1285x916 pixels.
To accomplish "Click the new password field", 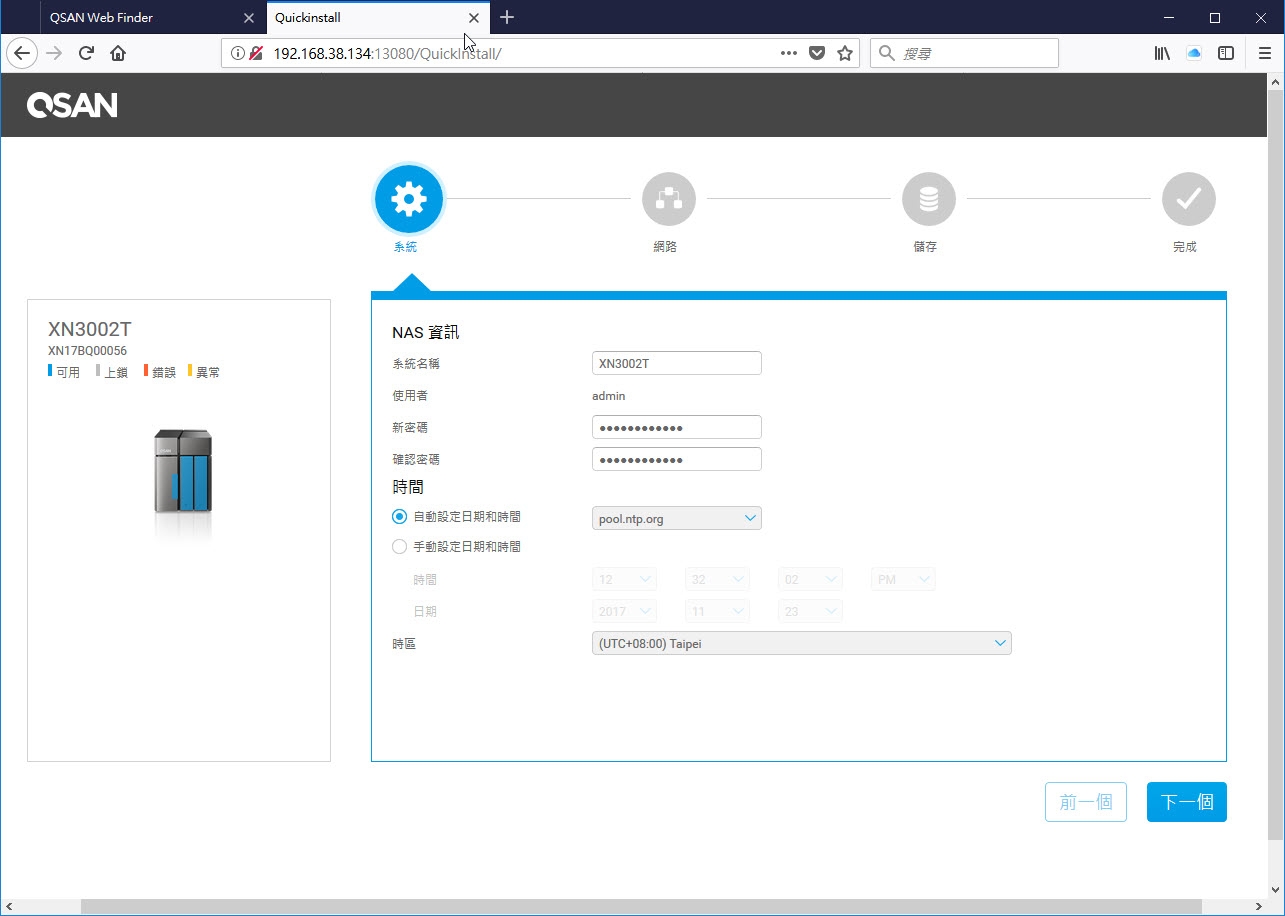I will pos(677,427).
